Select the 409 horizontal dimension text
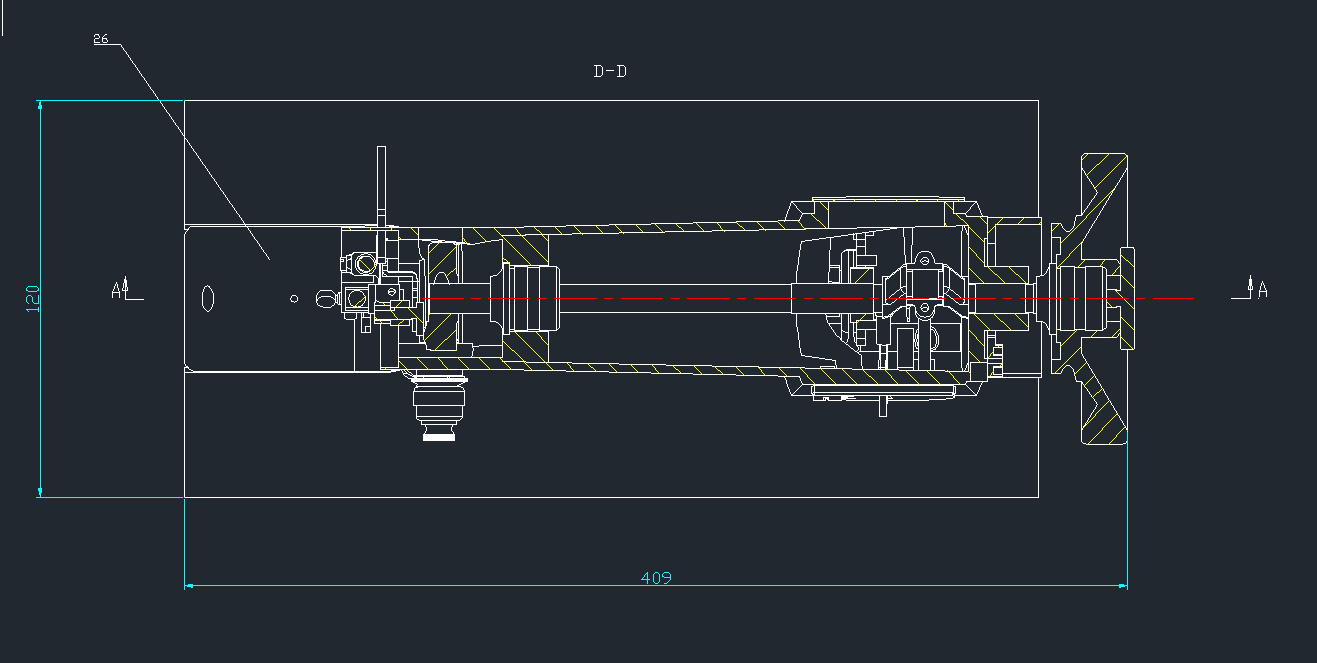 pos(656,578)
